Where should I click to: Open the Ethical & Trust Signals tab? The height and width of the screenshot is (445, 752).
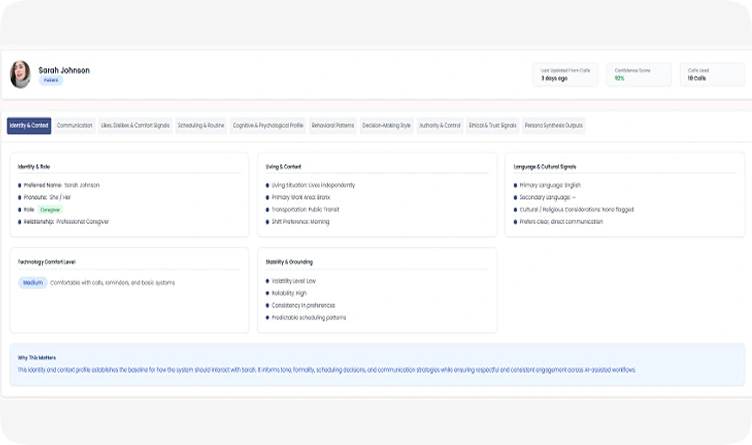pos(493,126)
